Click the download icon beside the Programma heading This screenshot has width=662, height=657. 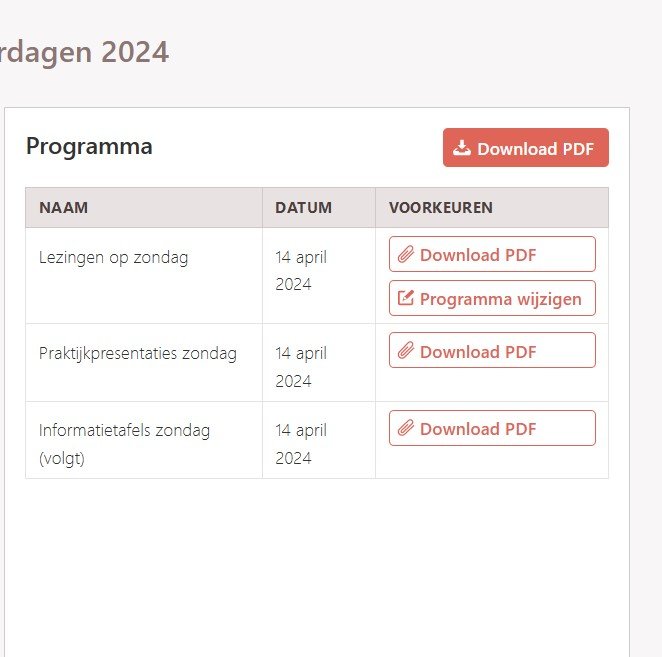tap(462, 148)
